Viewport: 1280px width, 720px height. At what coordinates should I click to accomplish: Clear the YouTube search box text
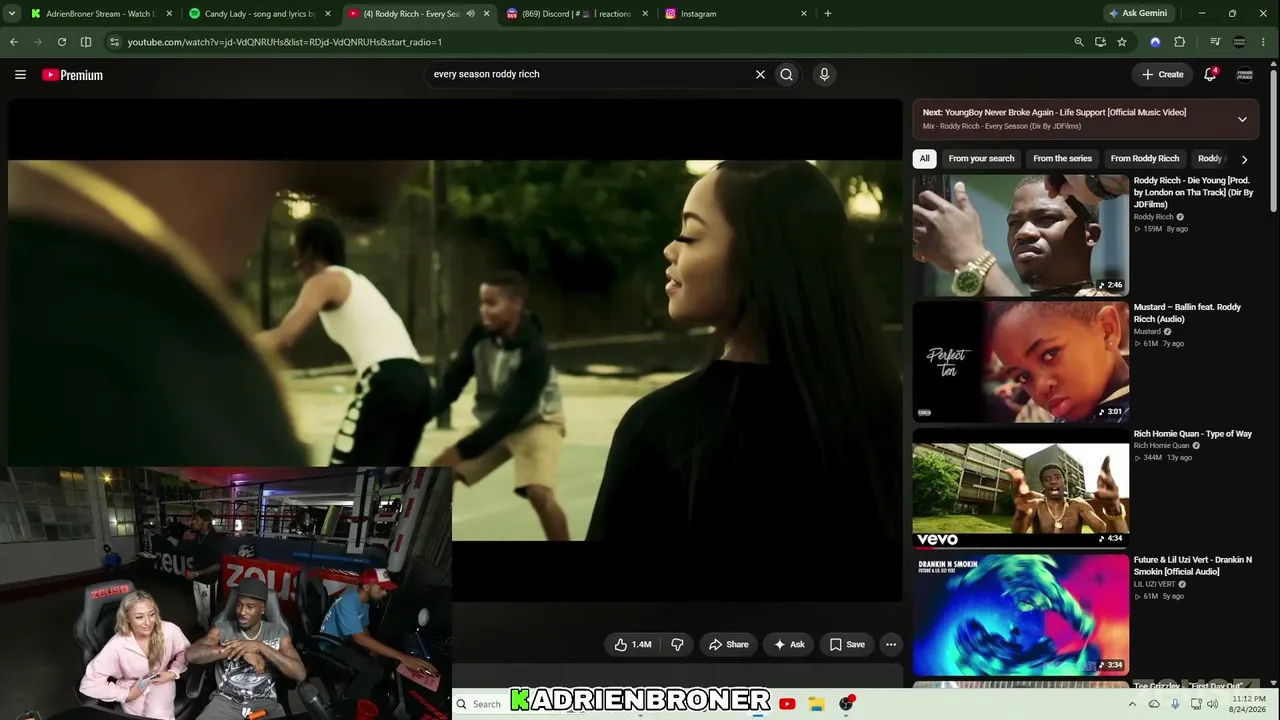pos(760,74)
